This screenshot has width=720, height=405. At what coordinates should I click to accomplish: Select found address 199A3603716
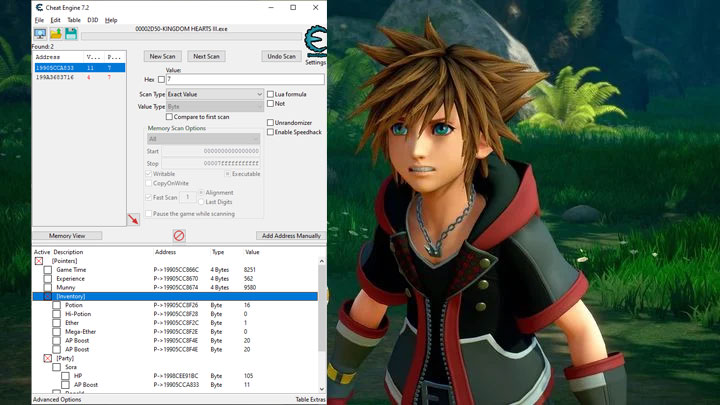point(80,77)
